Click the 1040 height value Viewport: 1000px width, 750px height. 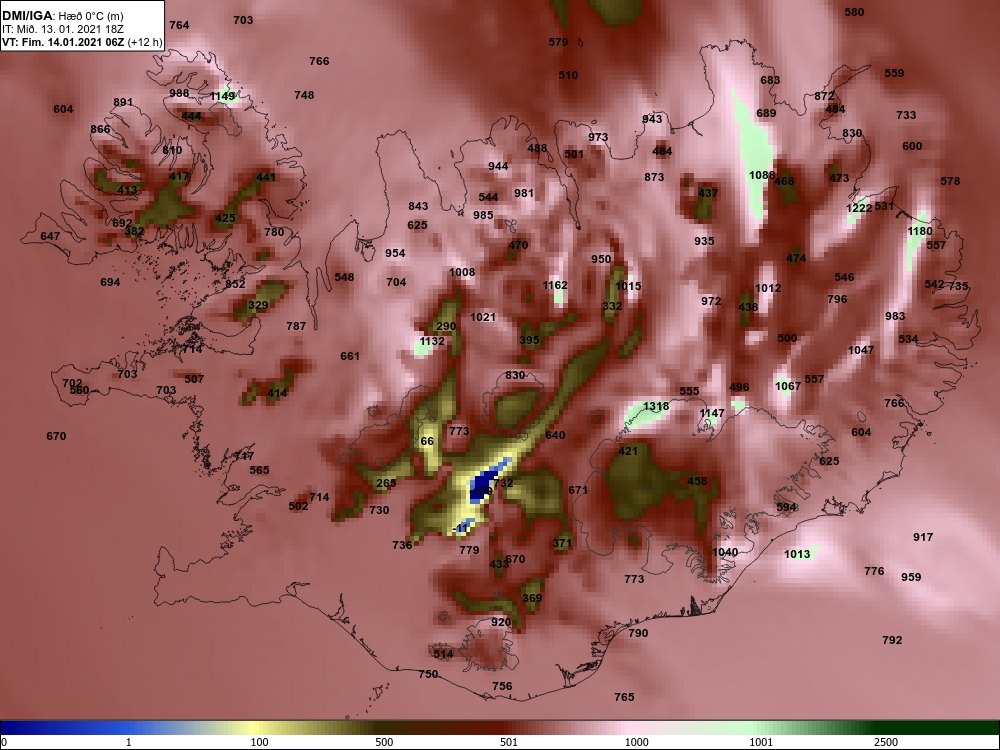[725, 552]
